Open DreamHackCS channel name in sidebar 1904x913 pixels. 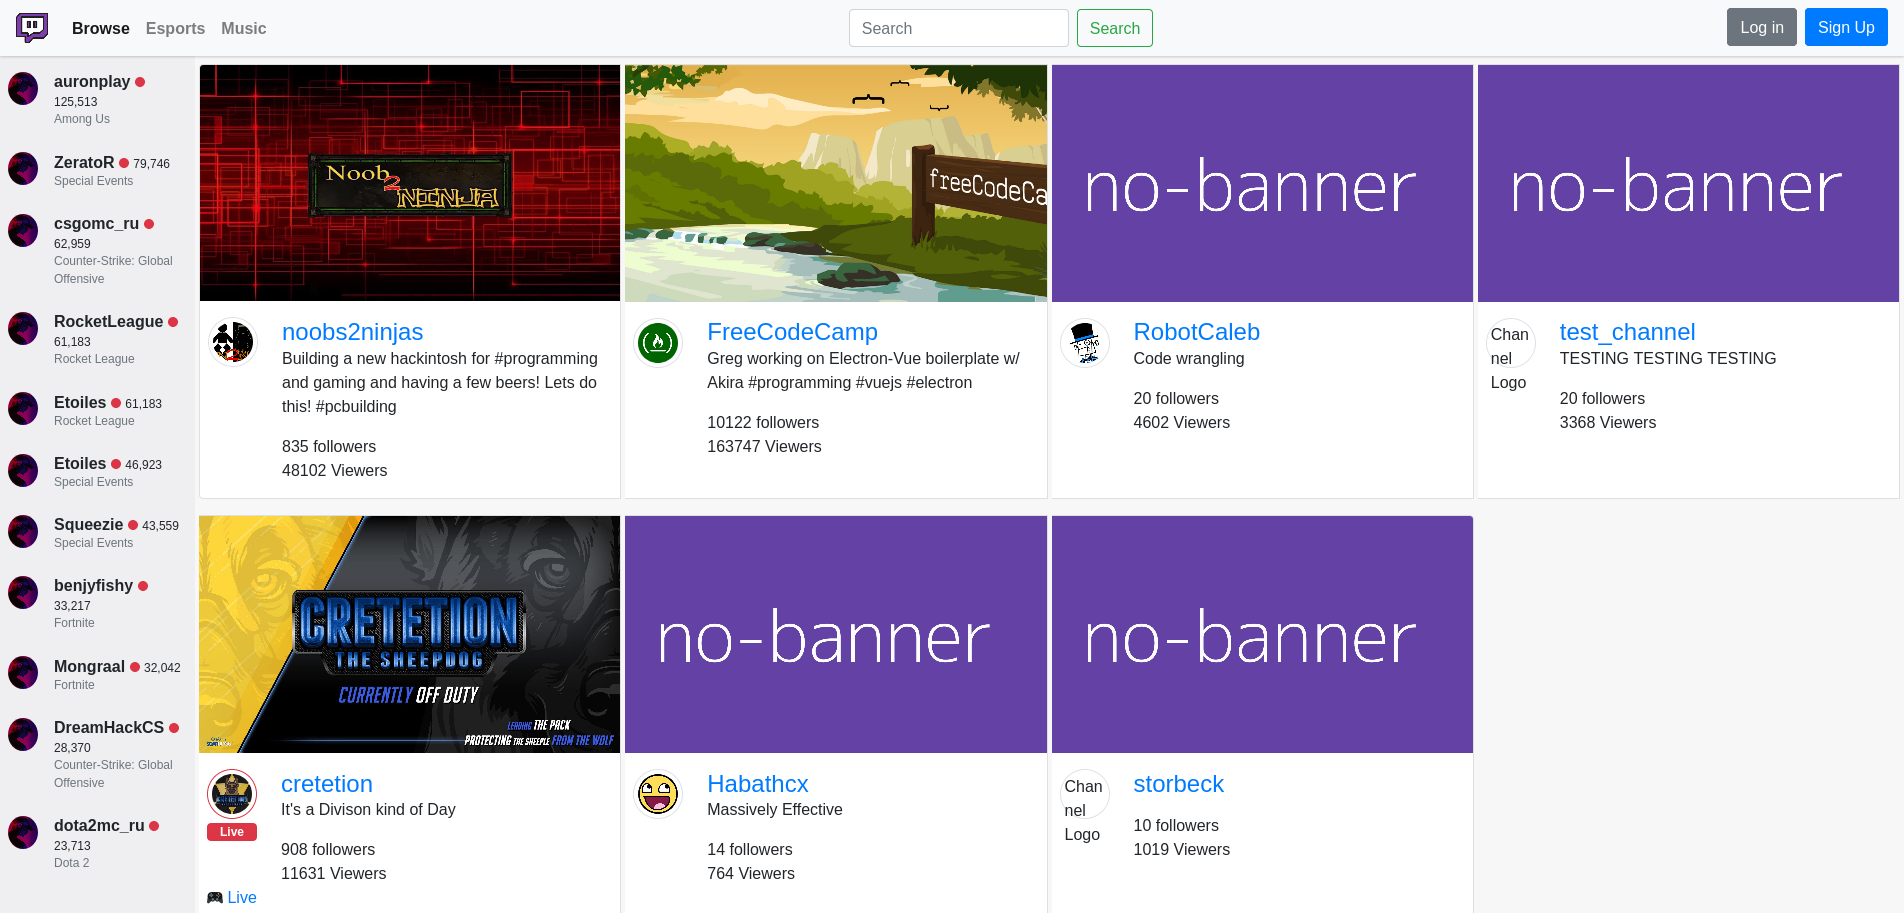point(109,727)
